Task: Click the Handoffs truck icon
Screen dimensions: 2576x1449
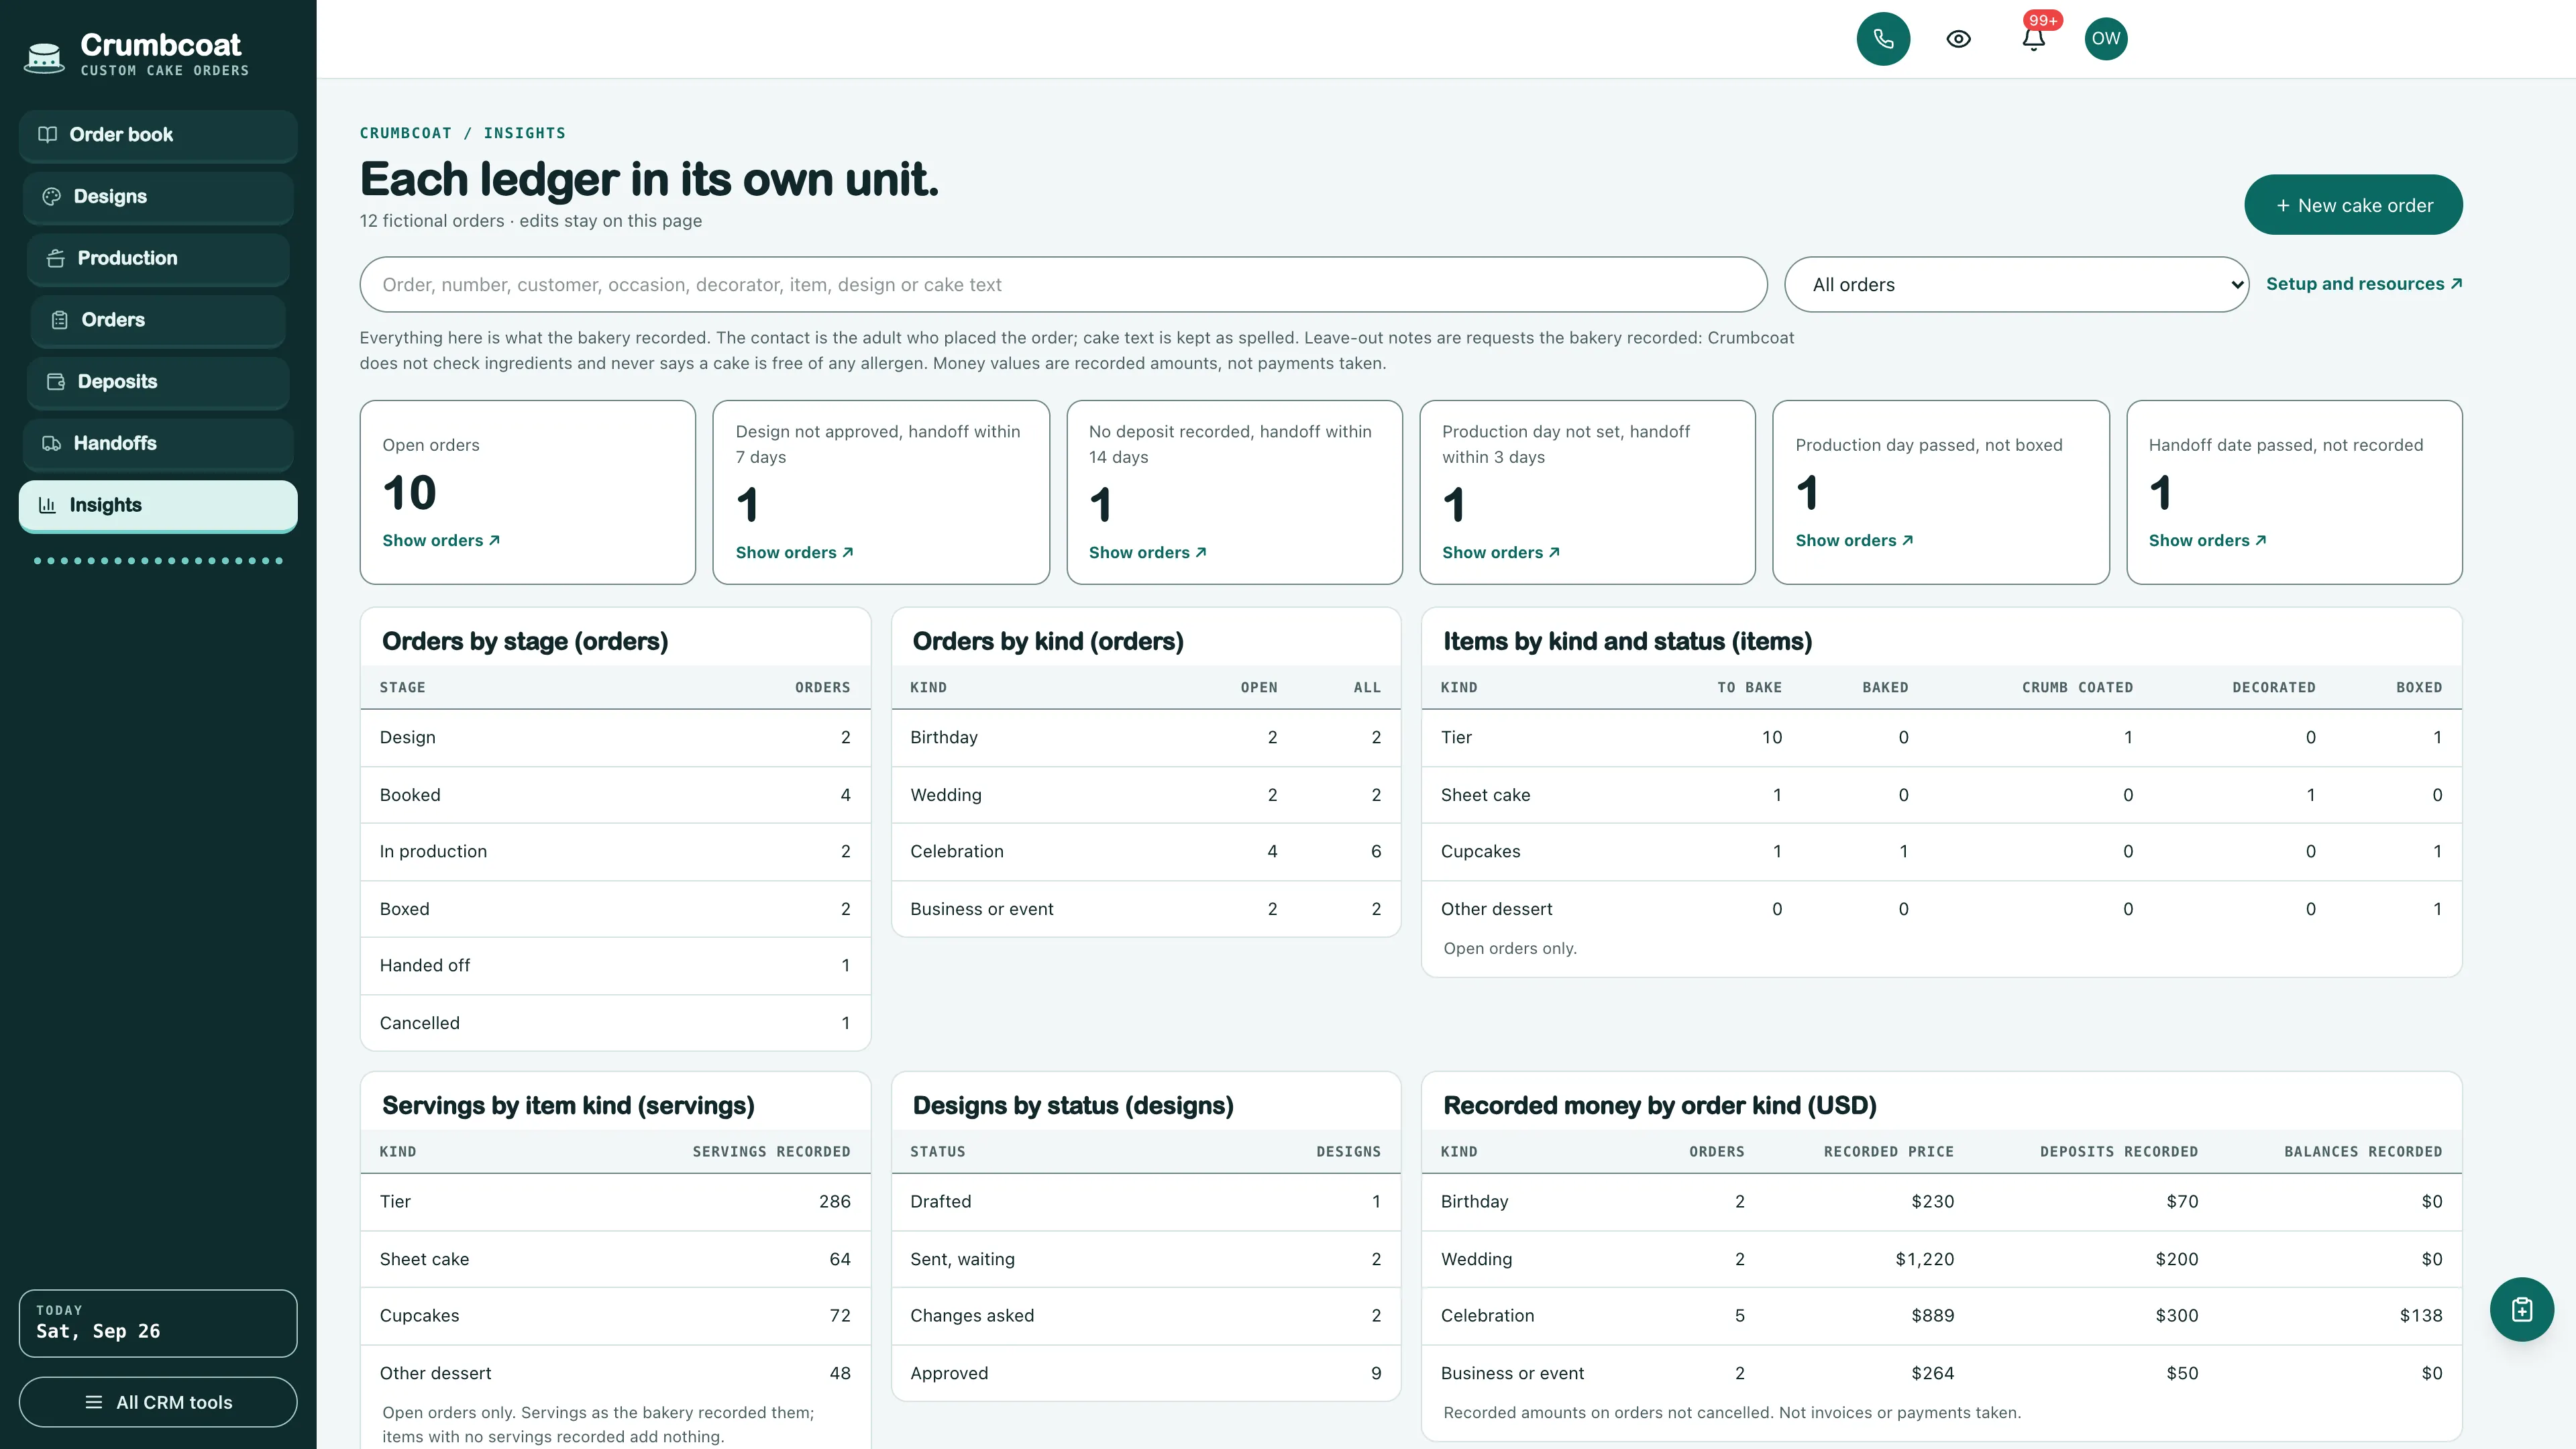Action: click(51, 443)
